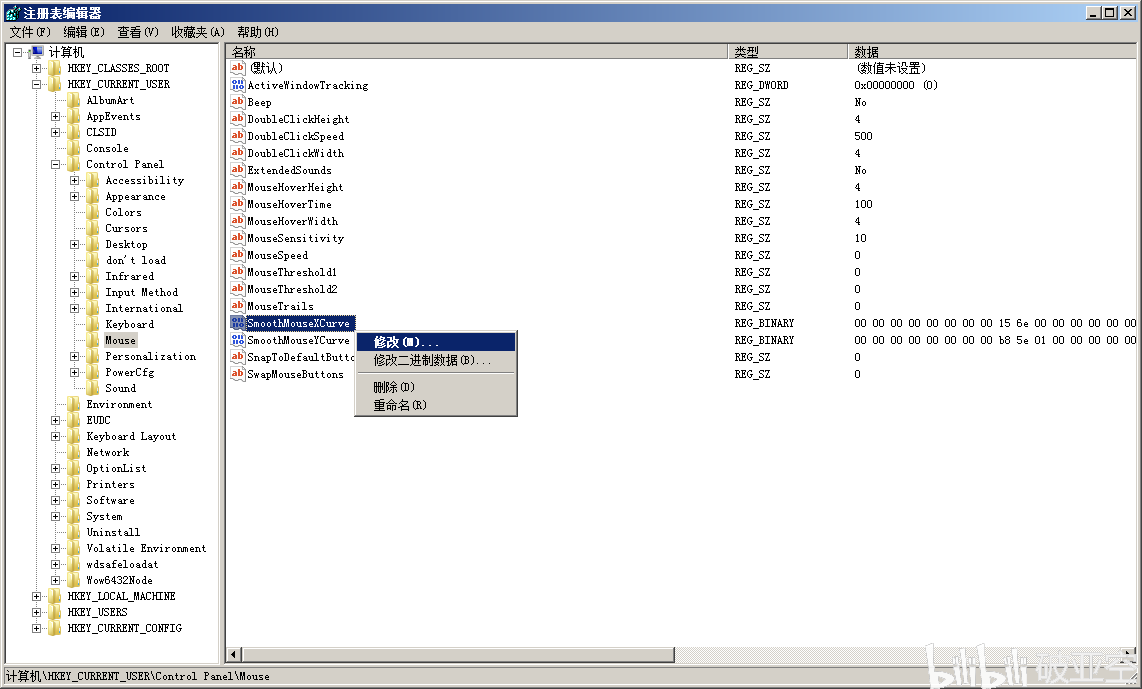This screenshot has height=689, width=1142.
Task: Open the 编辑(E) menu
Action: pyautogui.click(x=84, y=32)
